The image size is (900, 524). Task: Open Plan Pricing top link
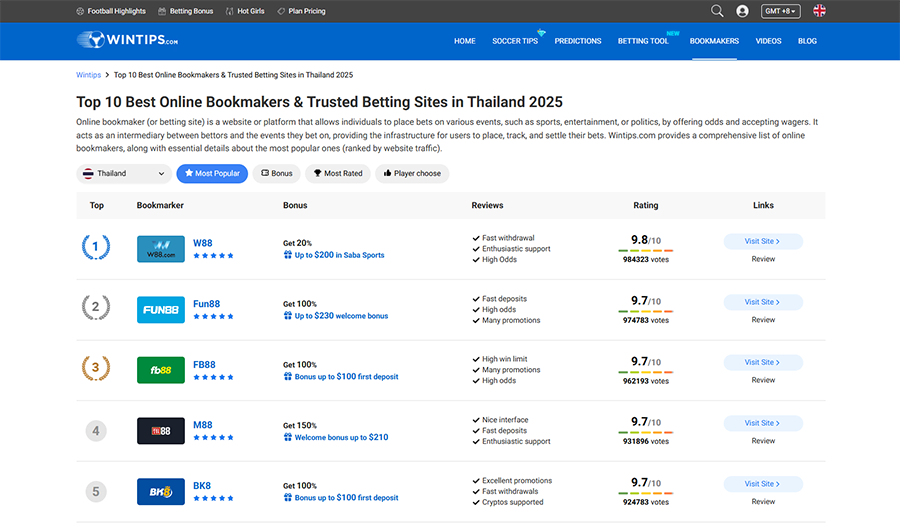(301, 11)
